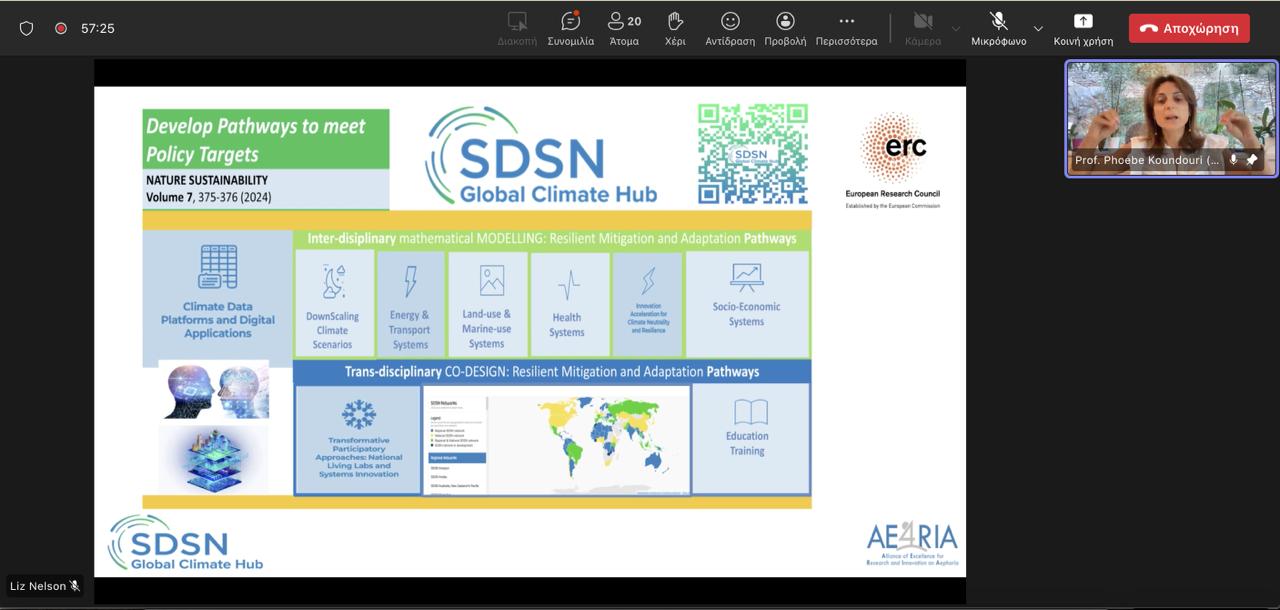
Task: Expand the arrow next to Κάμερα
Action: pyautogui.click(x=955, y=28)
